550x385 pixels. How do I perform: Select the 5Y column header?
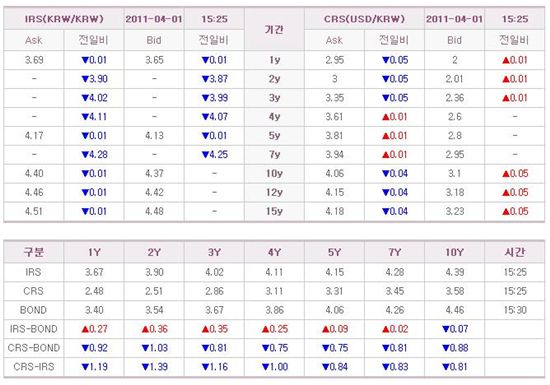(334, 252)
